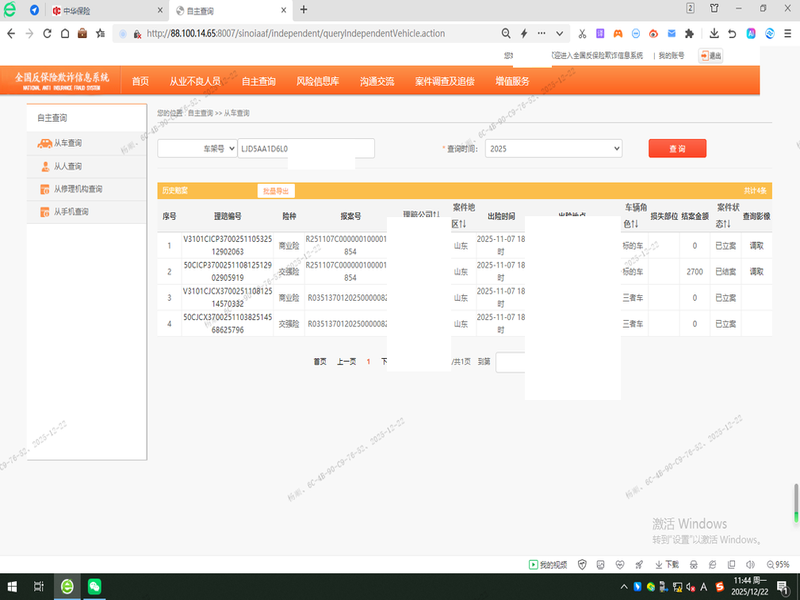
Task: Go to 从业不良人员 in navigation bar
Action: click(x=194, y=81)
